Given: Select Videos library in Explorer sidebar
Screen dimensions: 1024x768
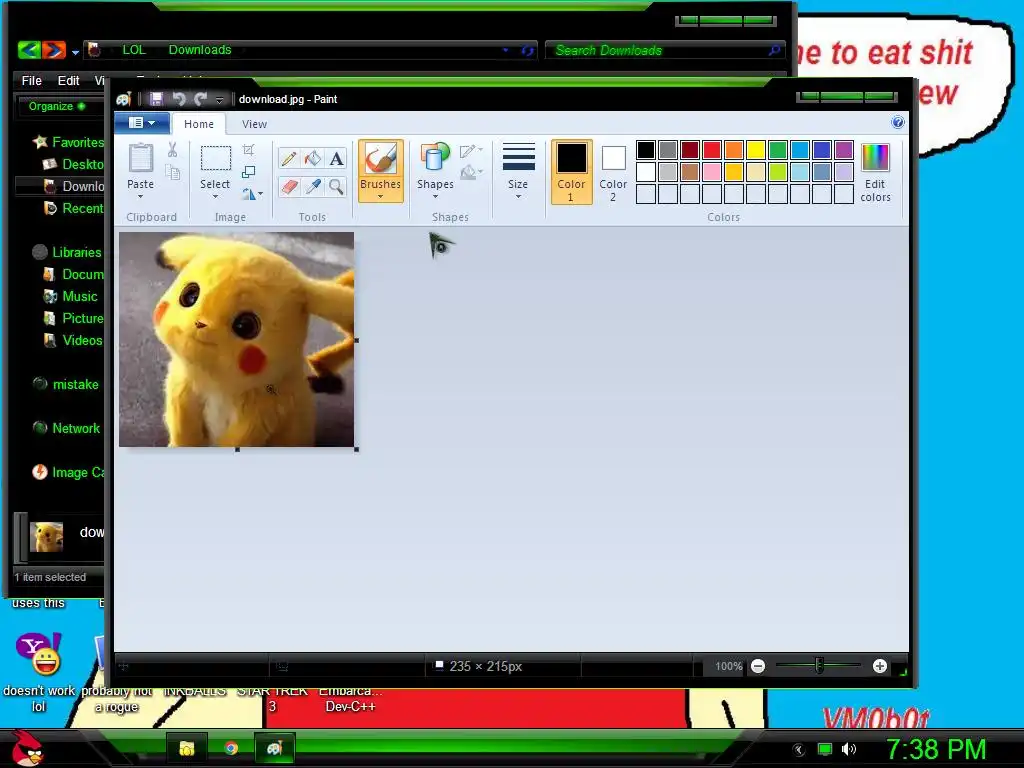Looking at the screenshot, I should pyautogui.click(x=72, y=340).
